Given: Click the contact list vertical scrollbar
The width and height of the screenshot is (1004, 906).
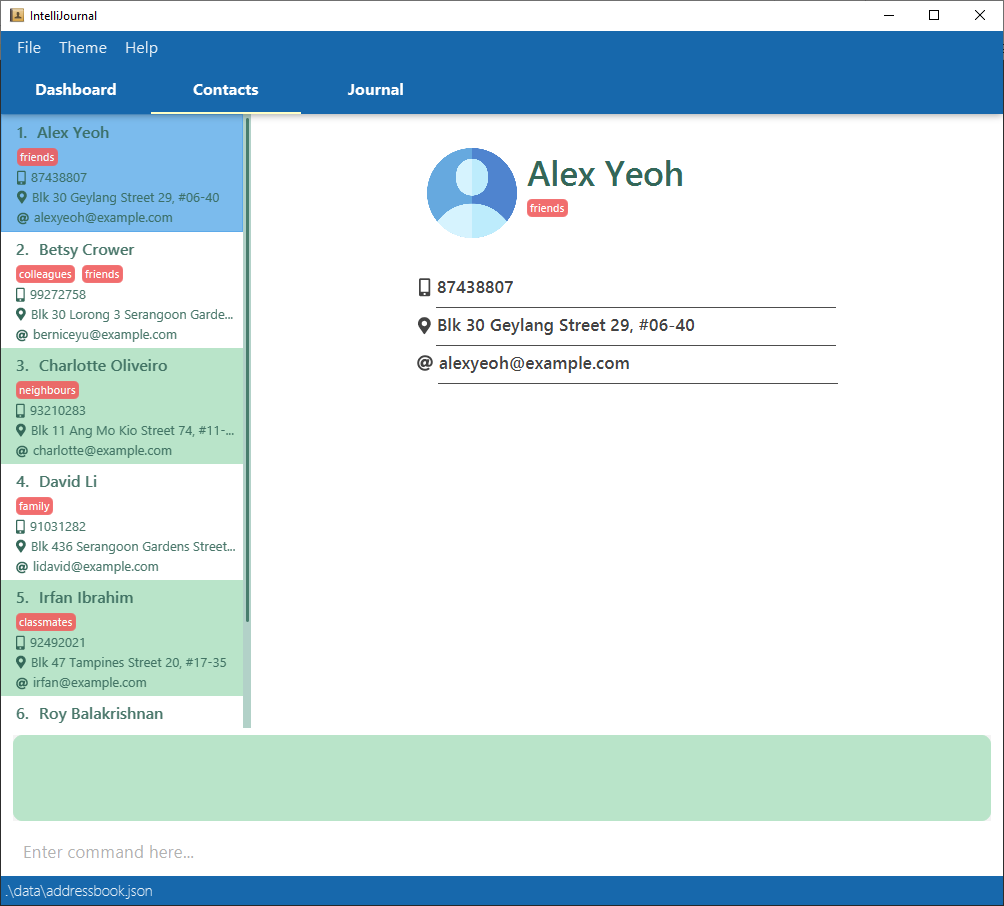Looking at the screenshot, I should pos(247,370).
